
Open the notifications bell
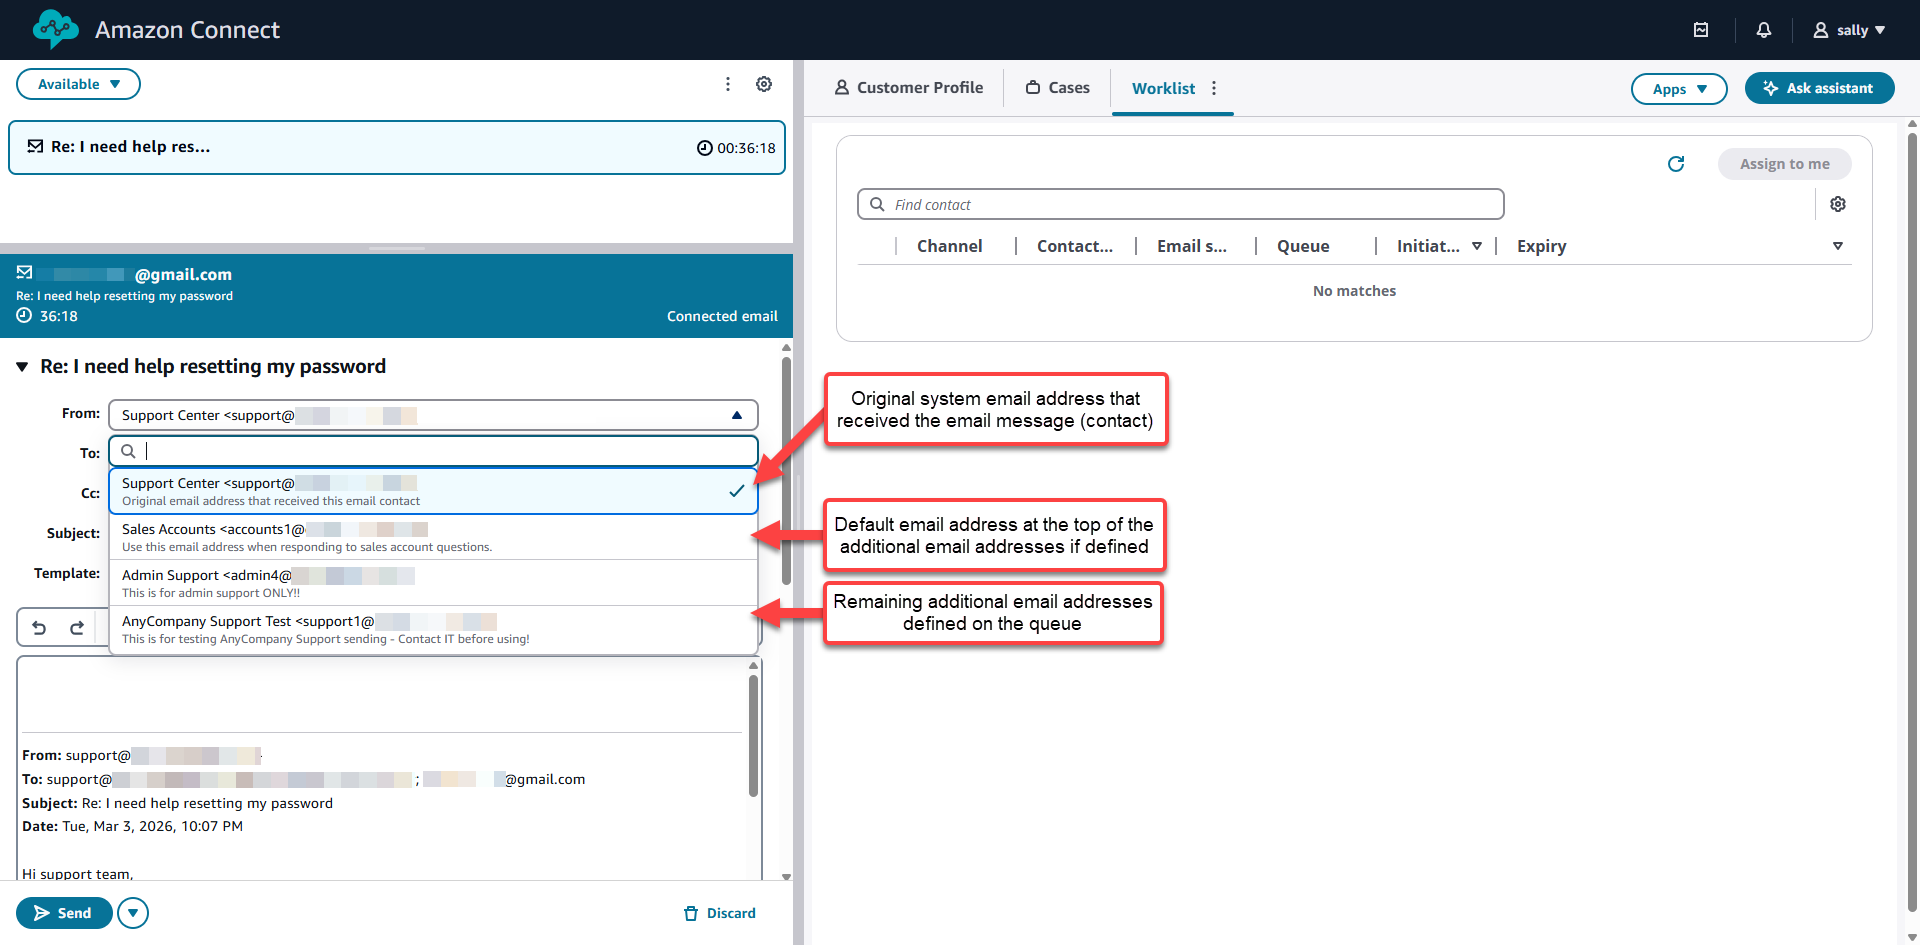tap(1763, 30)
